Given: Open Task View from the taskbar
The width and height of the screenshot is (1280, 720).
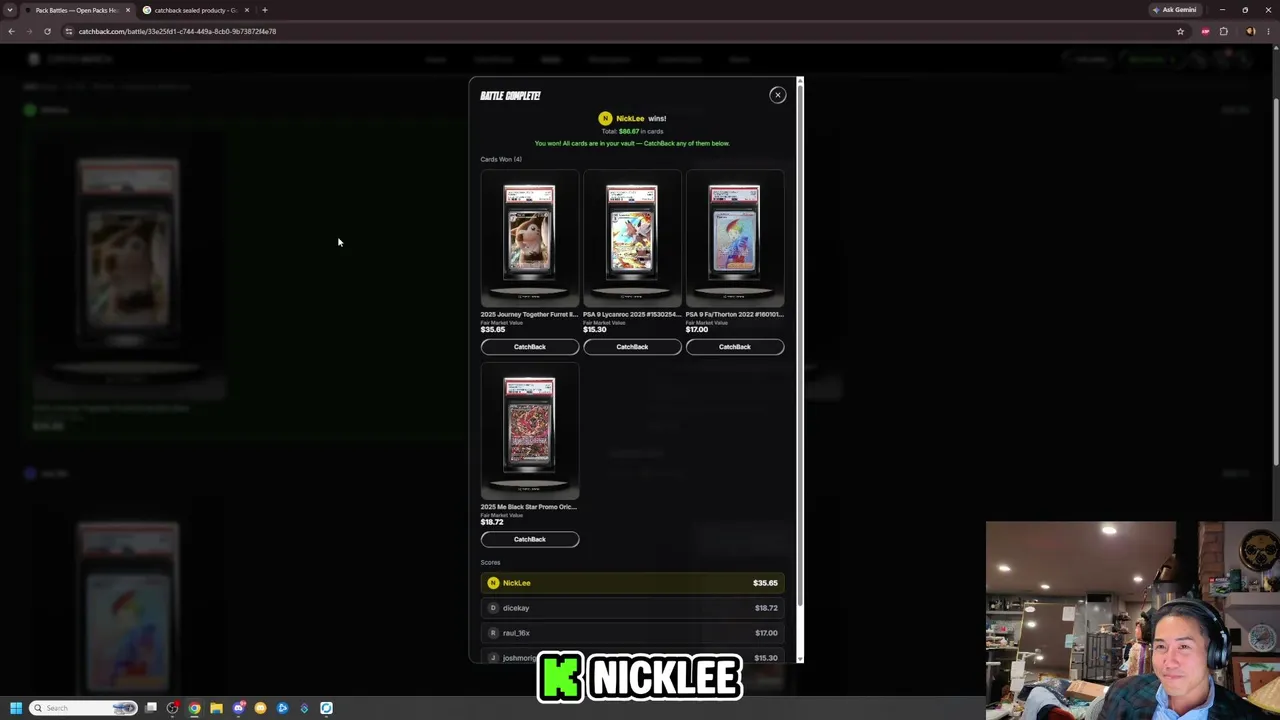Looking at the screenshot, I should pyautogui.click(x=151, y=708).
